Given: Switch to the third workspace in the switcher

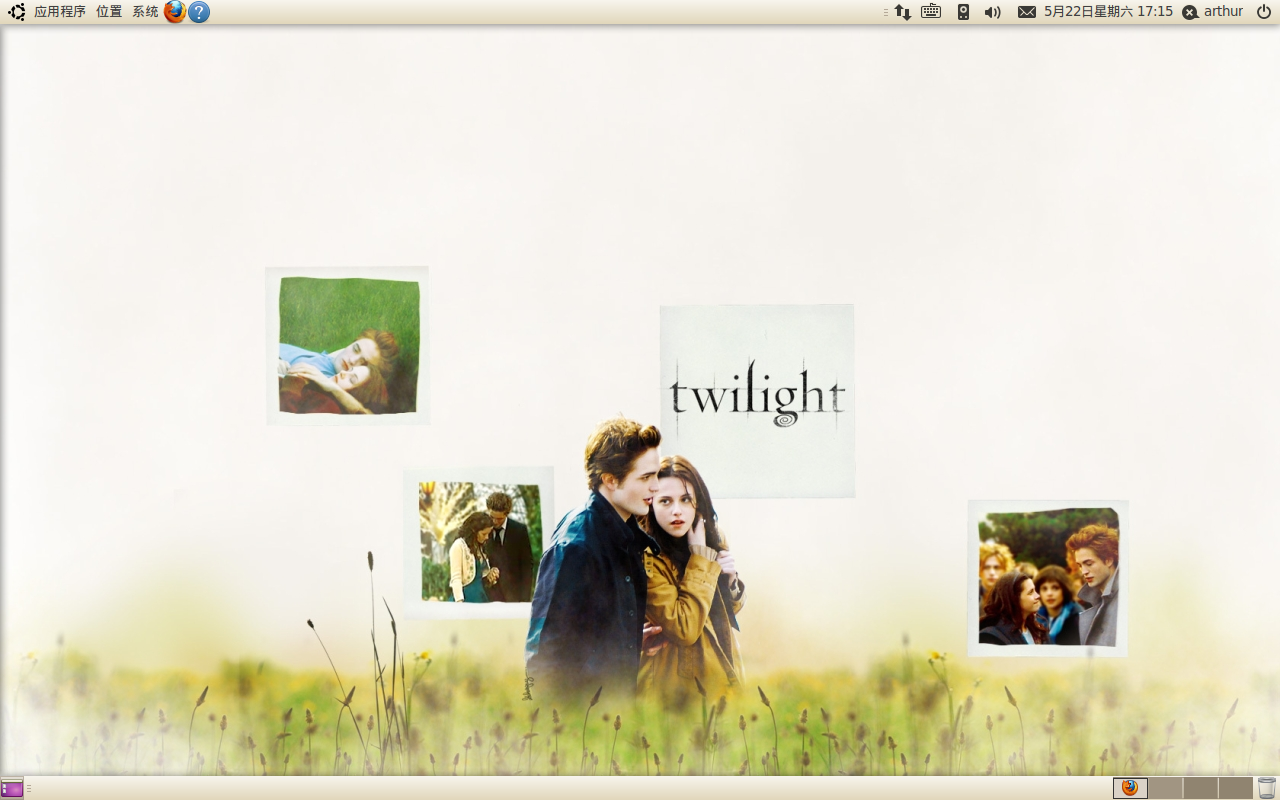Looking at the screenshot, I should point(1201,788).
